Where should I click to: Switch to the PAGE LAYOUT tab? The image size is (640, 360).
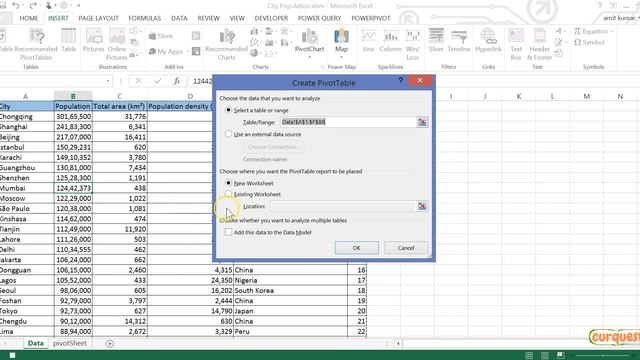(98, 18)
